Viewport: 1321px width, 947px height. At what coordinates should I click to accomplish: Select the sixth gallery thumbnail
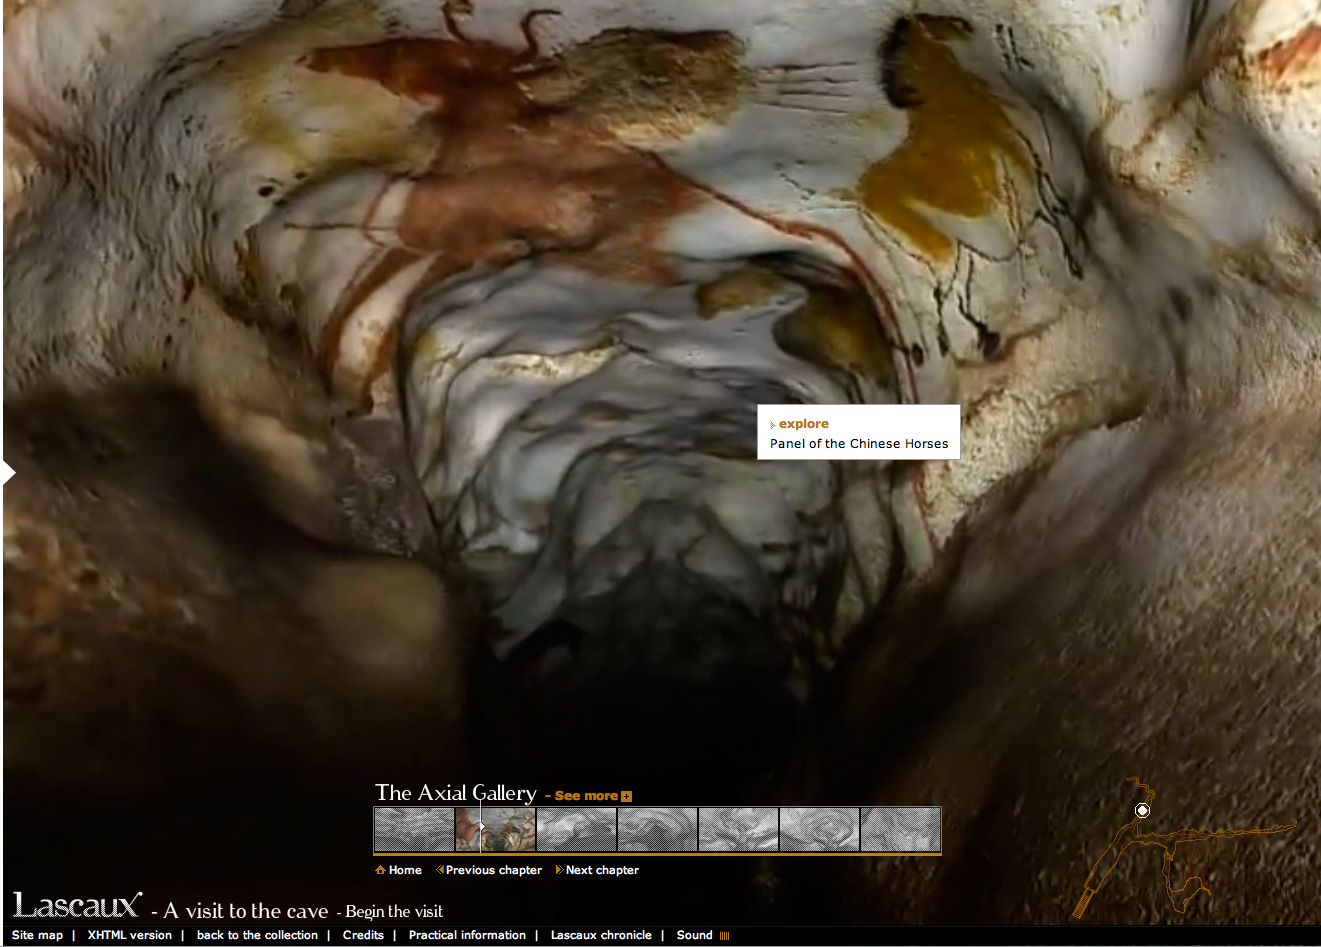point(819,830)
